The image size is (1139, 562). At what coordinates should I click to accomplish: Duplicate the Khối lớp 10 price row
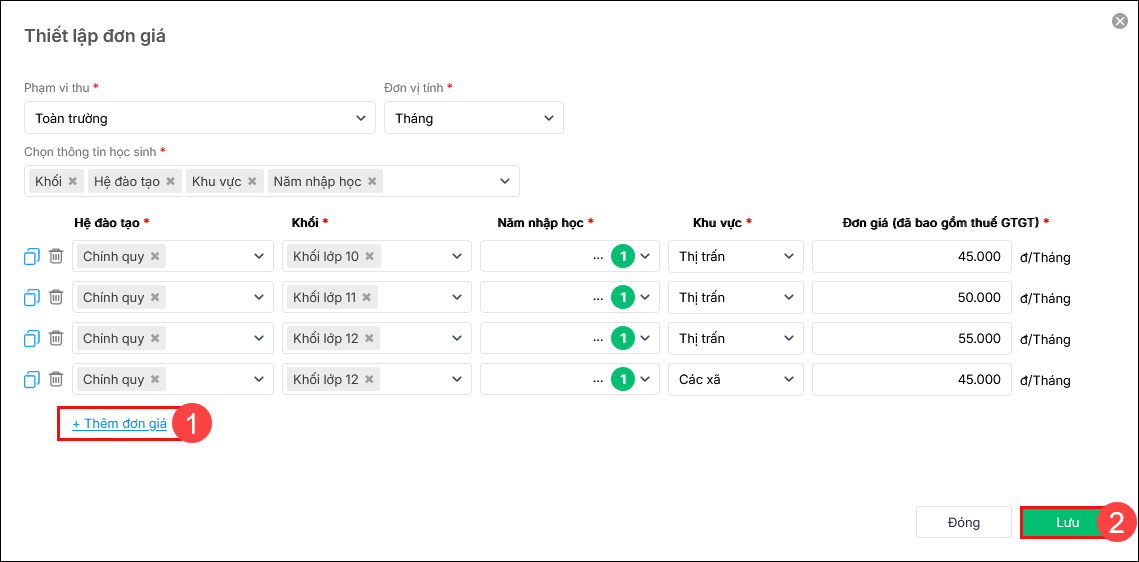point(31,257)
